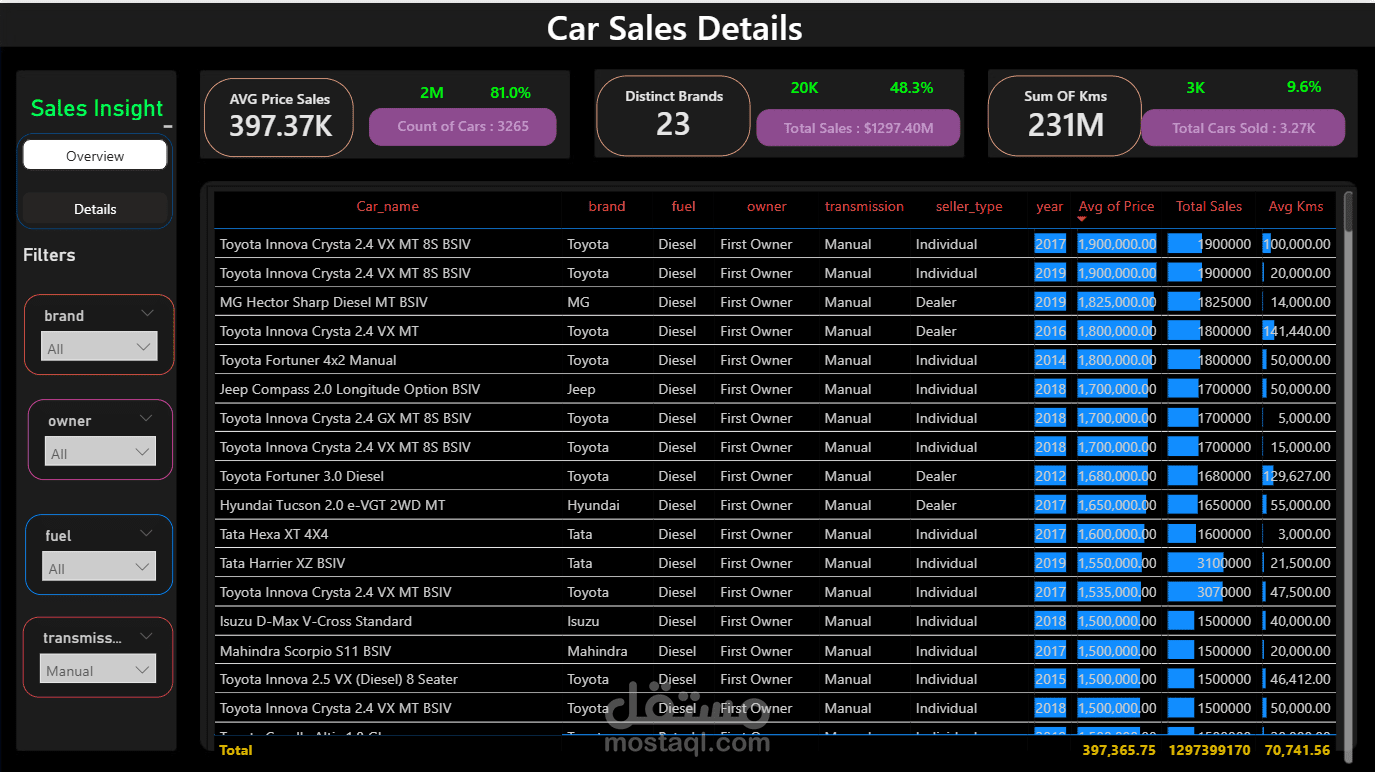Click the 141,440.00 Avg Kms cell
This screenshot has width=1375, height=772.
(x=1296, y=330)
